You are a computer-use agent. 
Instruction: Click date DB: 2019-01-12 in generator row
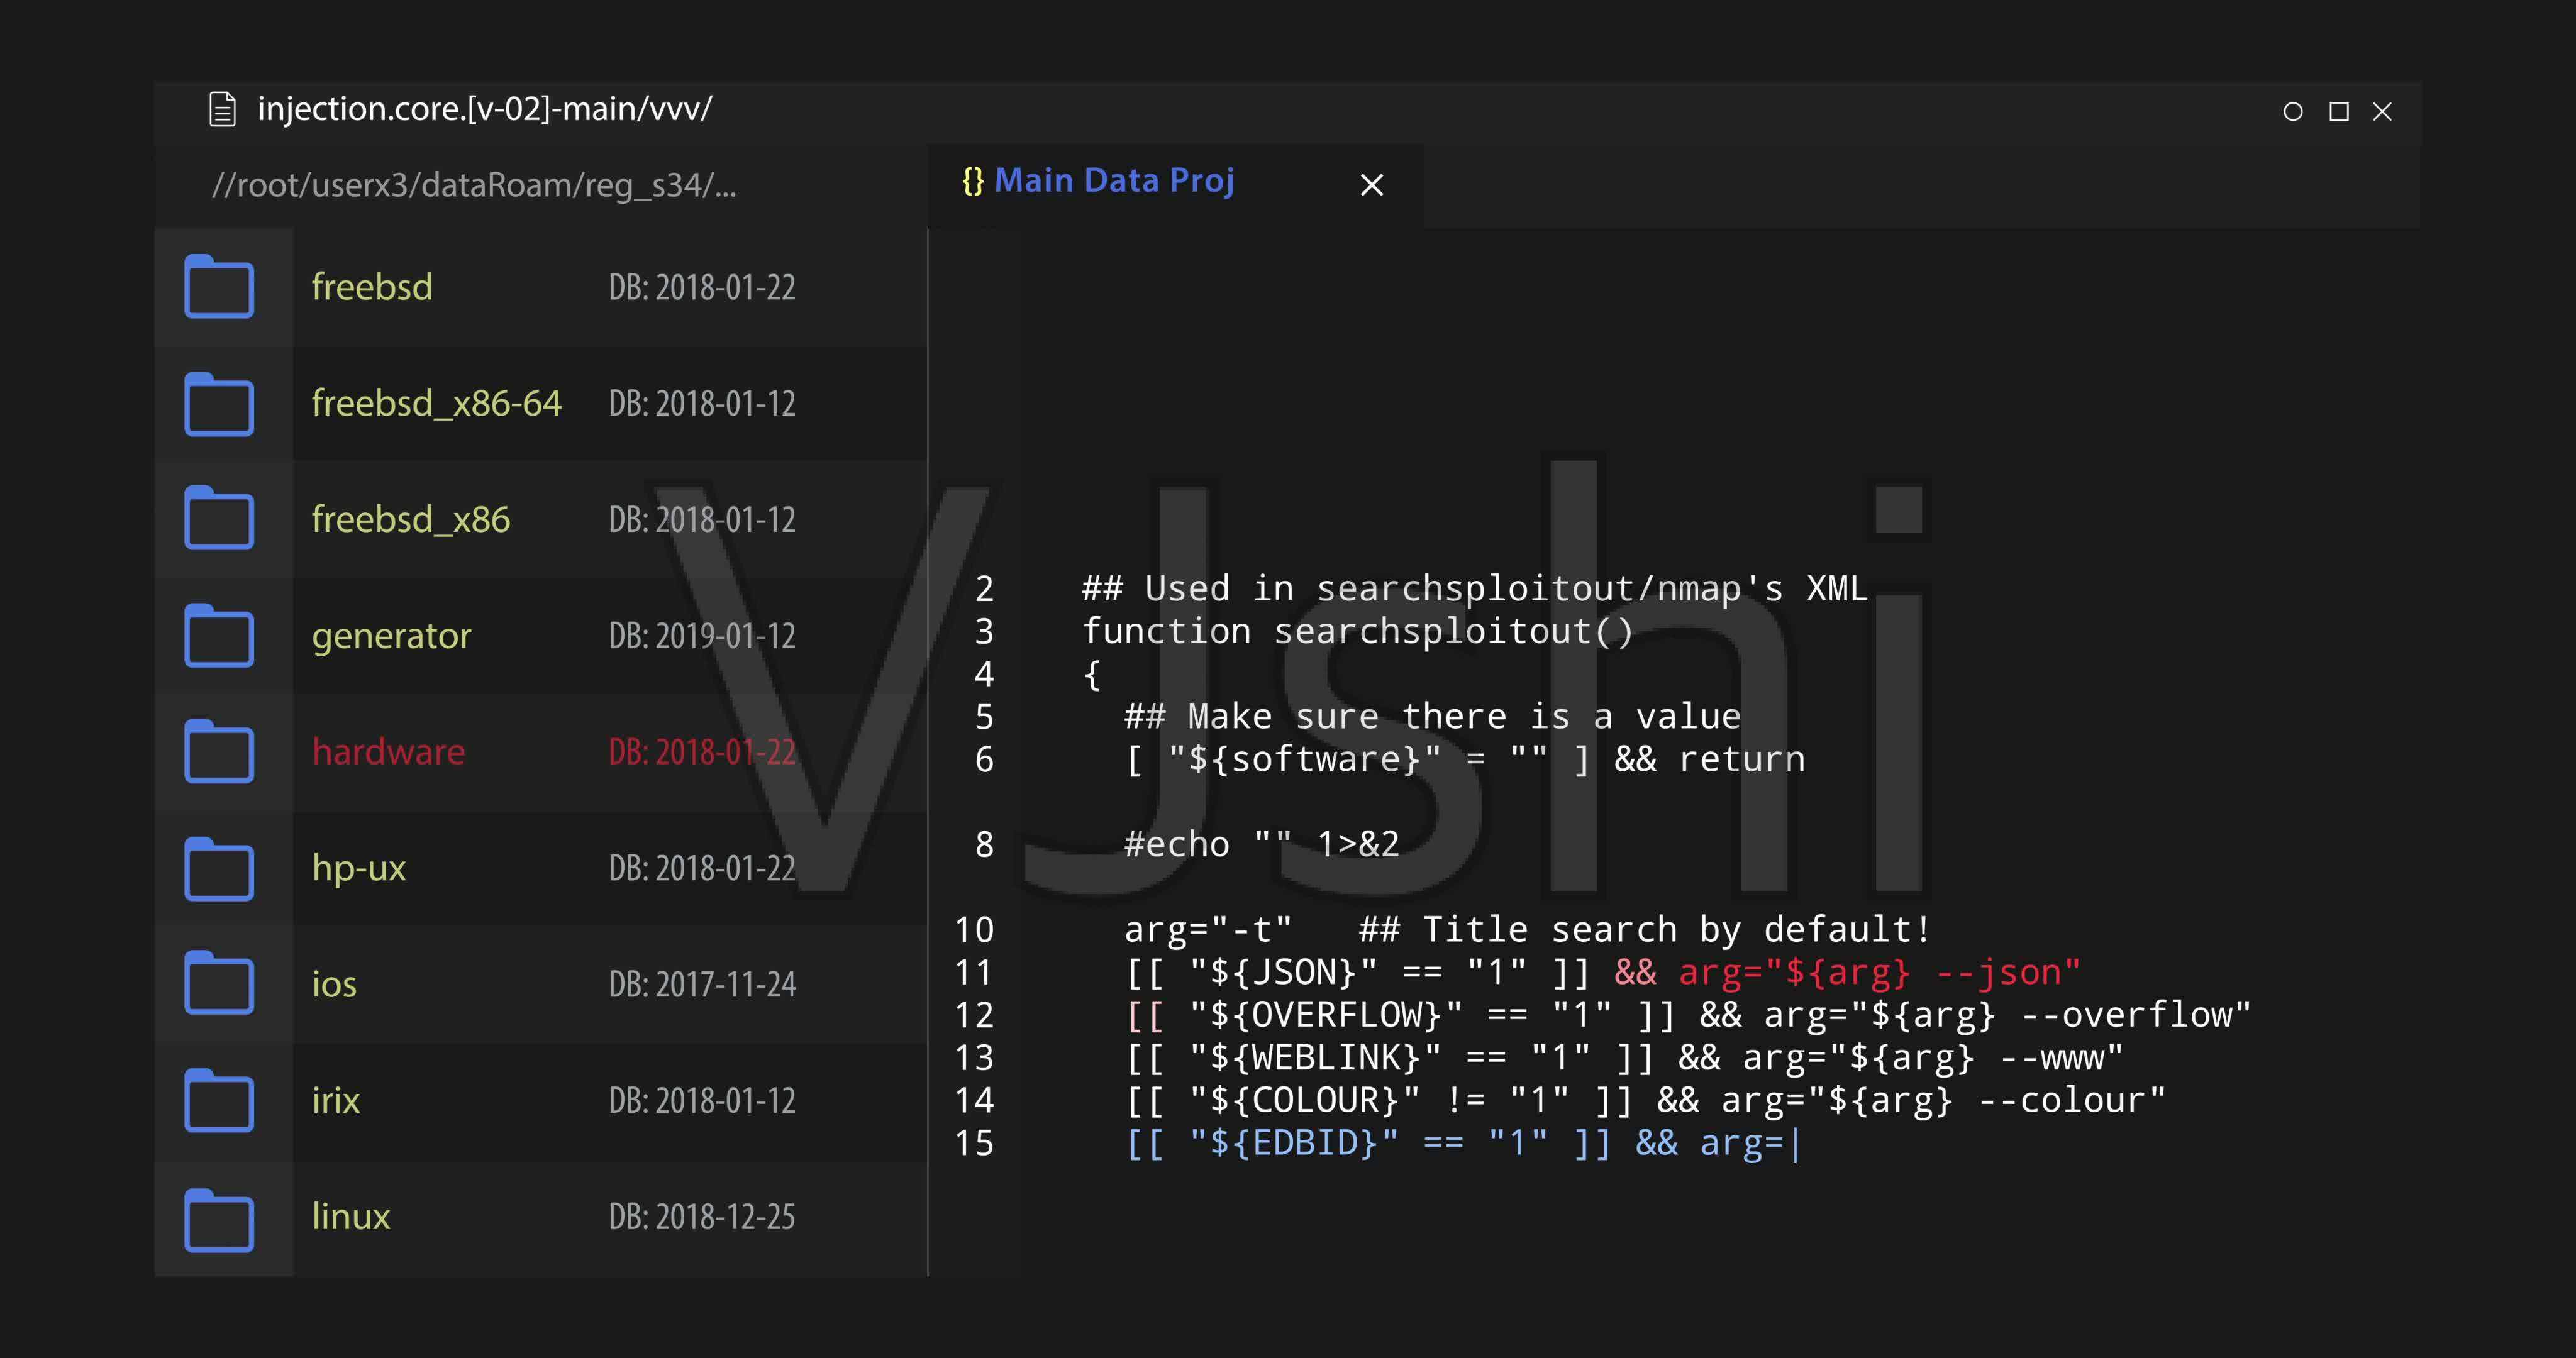(x=702, y=636)
